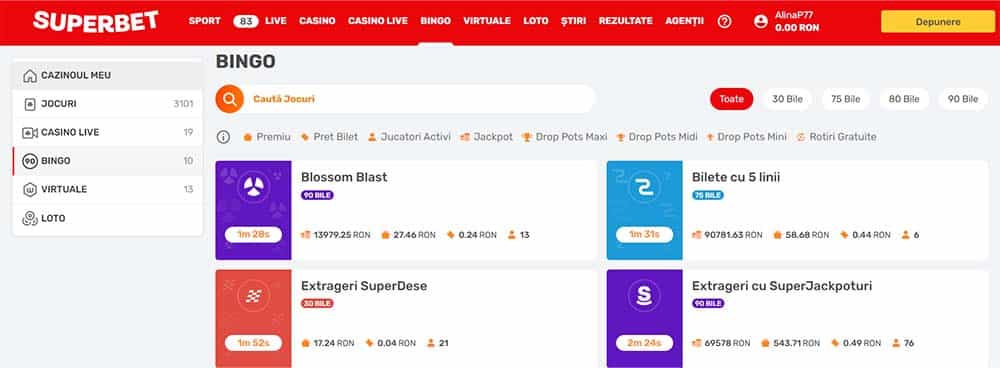Filter games by 30 Bile
The image size is (1000, 368).
(x=787, y=99)
